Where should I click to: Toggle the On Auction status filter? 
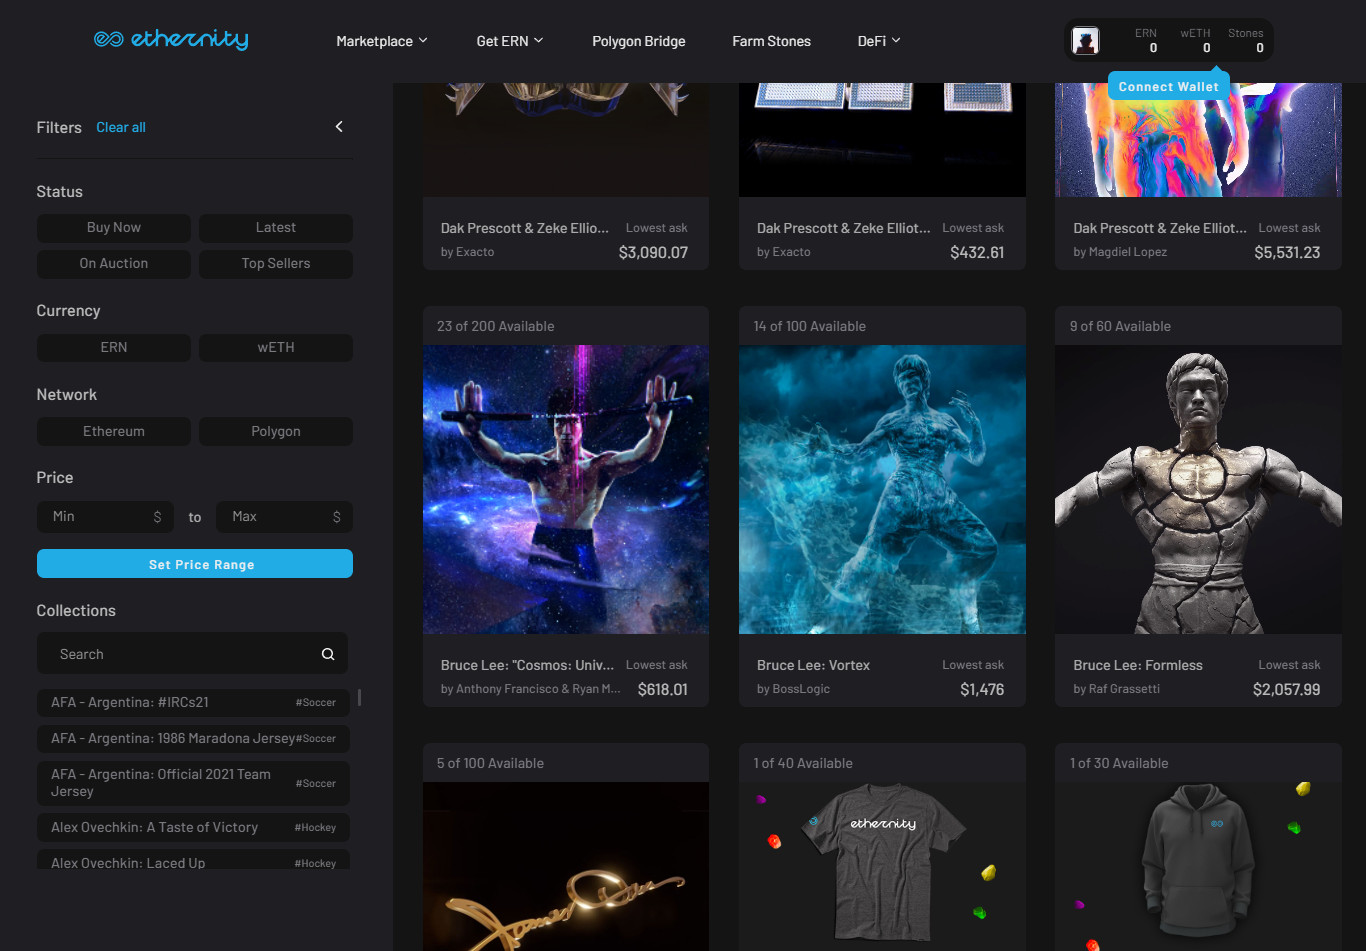click(x=114, y=264)
